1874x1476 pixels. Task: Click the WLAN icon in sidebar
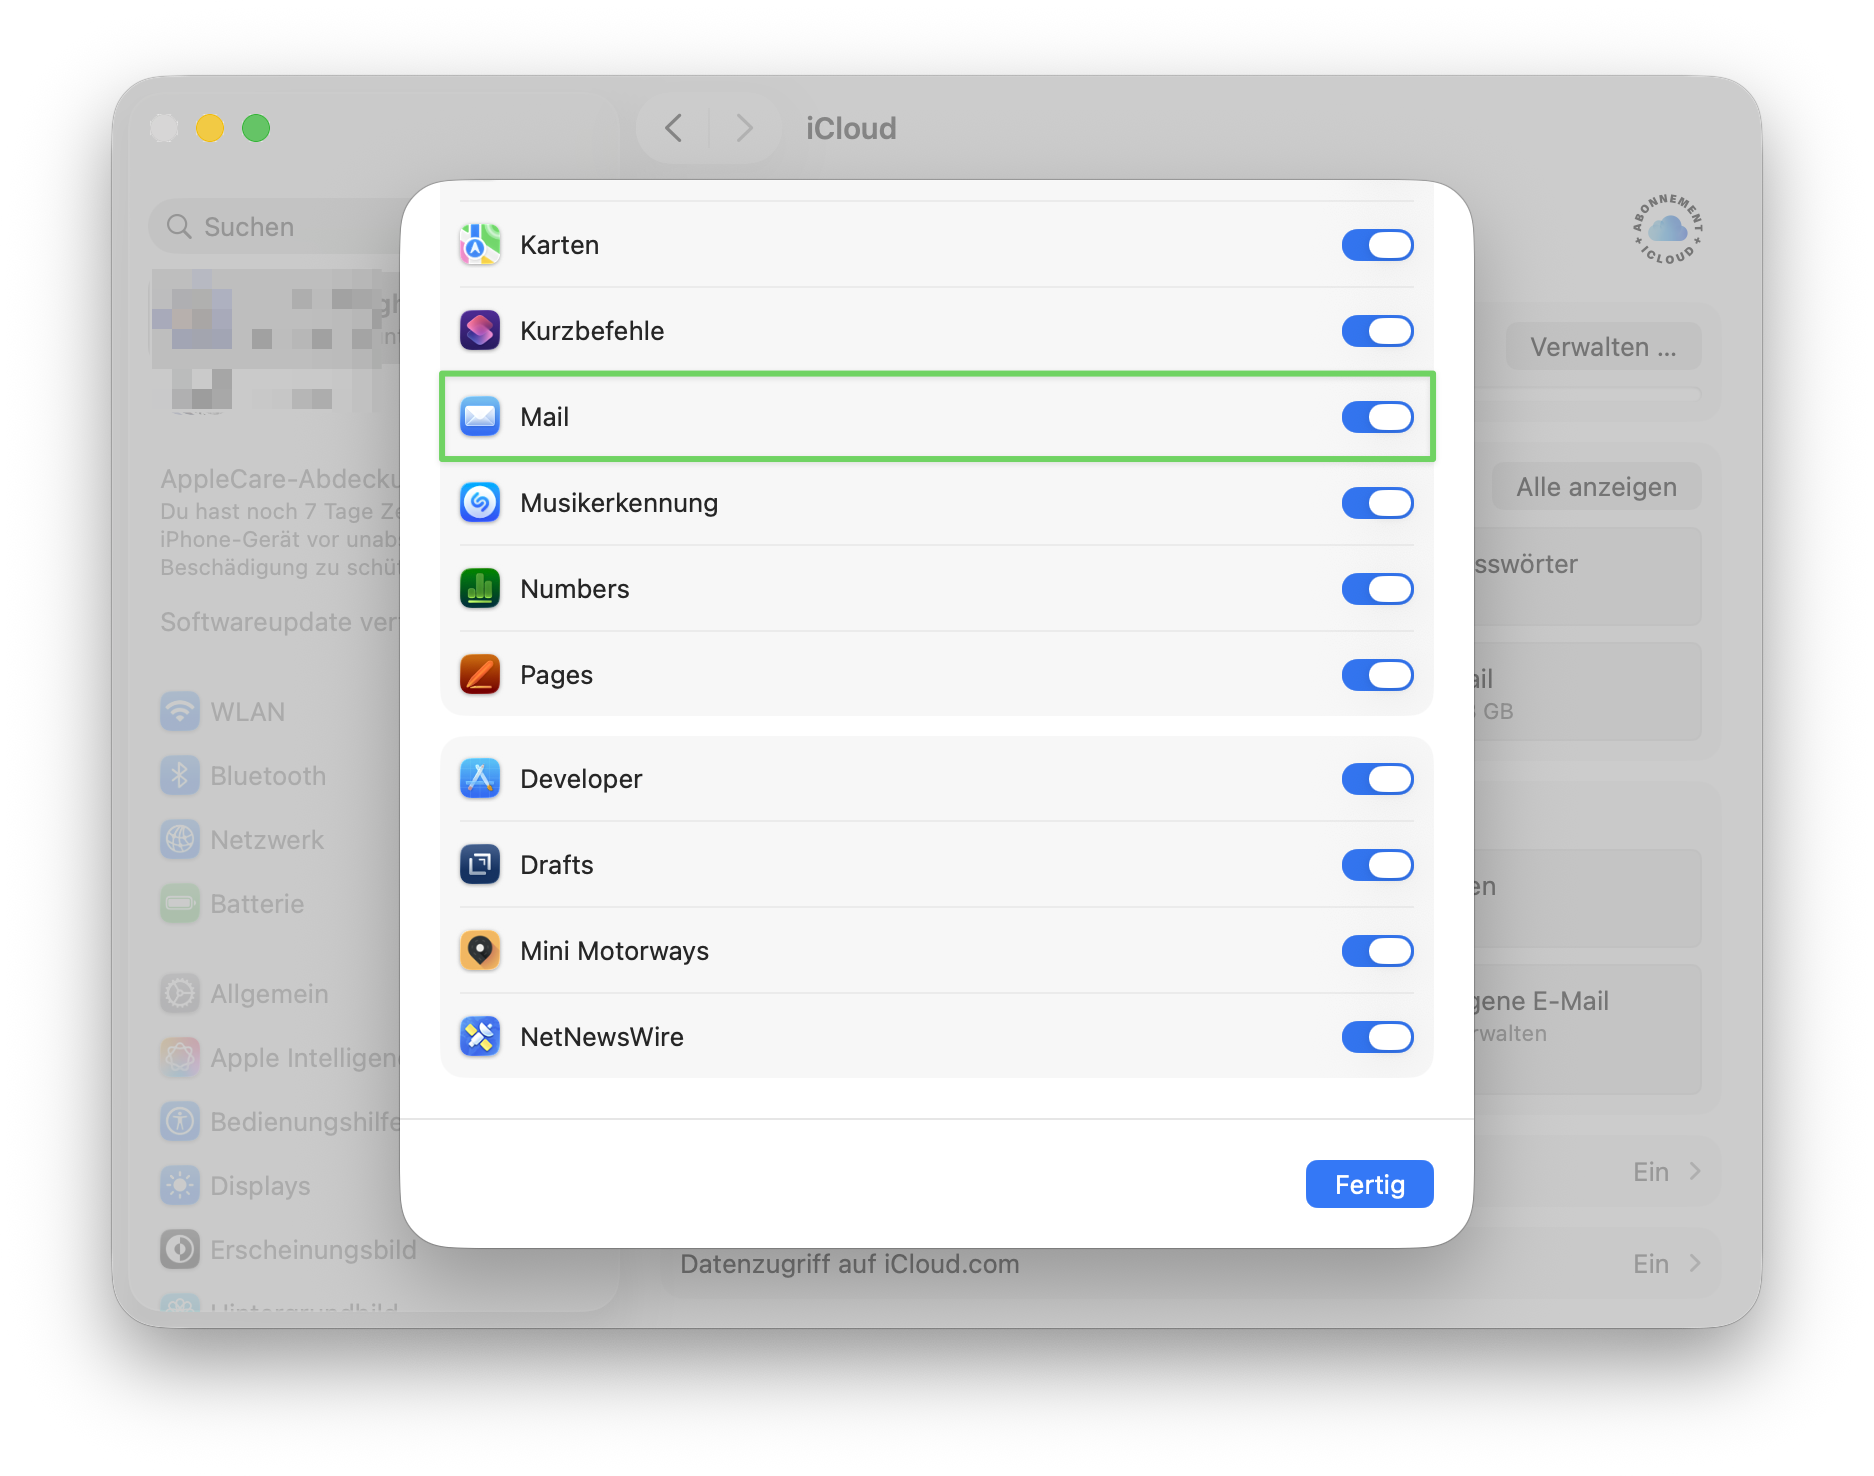[180, 712]
